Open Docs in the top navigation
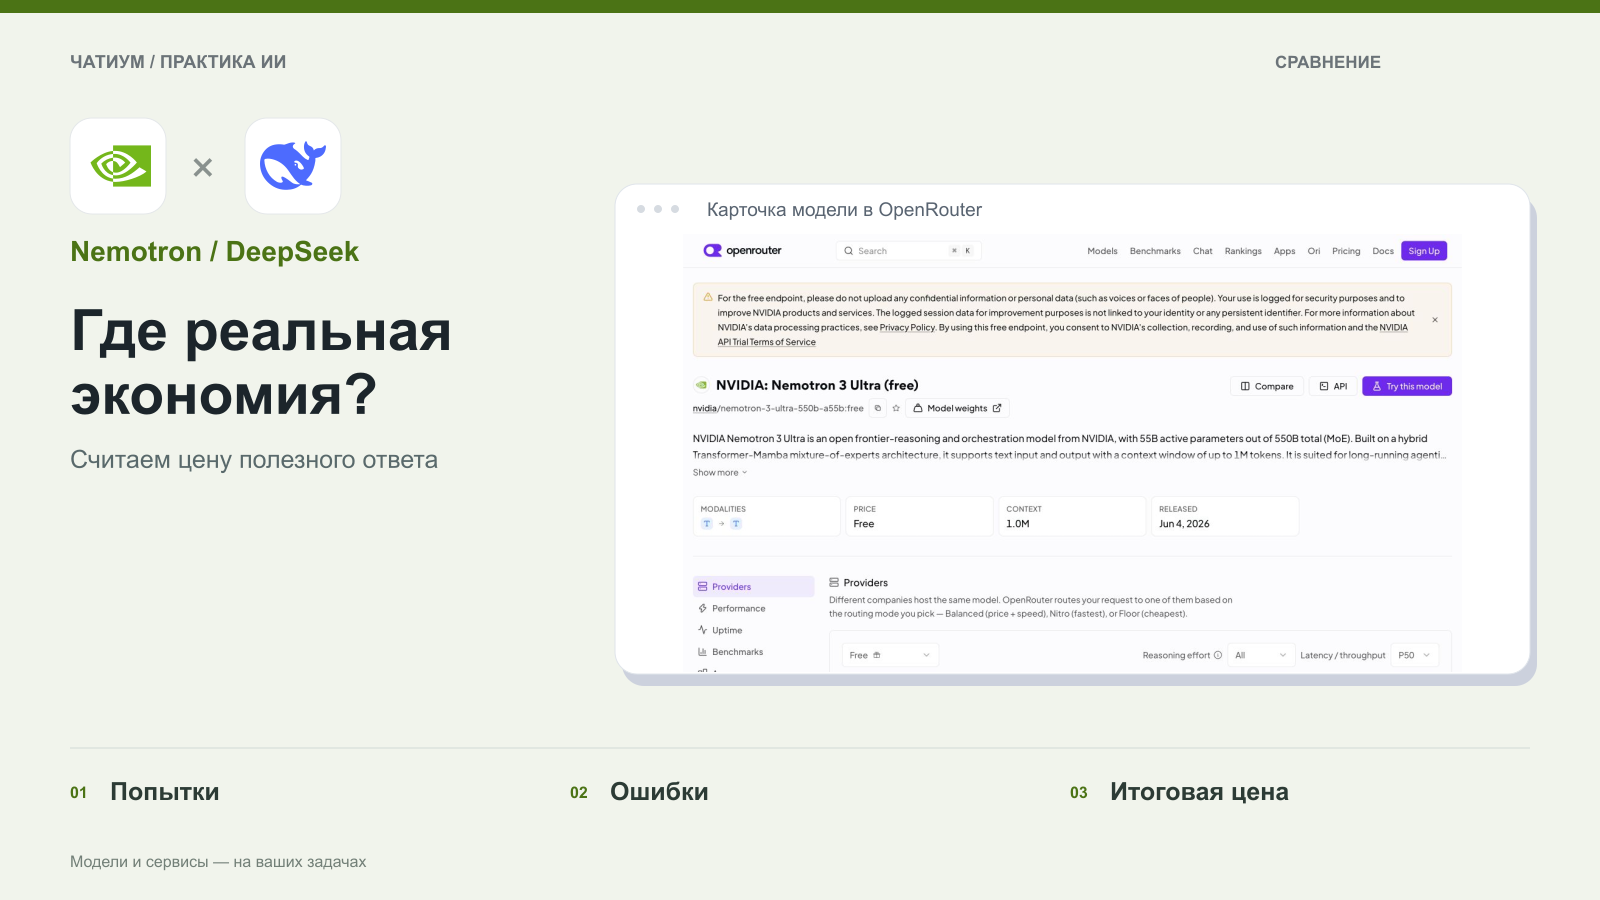Viewport: 1600px width, 900px height. 1383,251
